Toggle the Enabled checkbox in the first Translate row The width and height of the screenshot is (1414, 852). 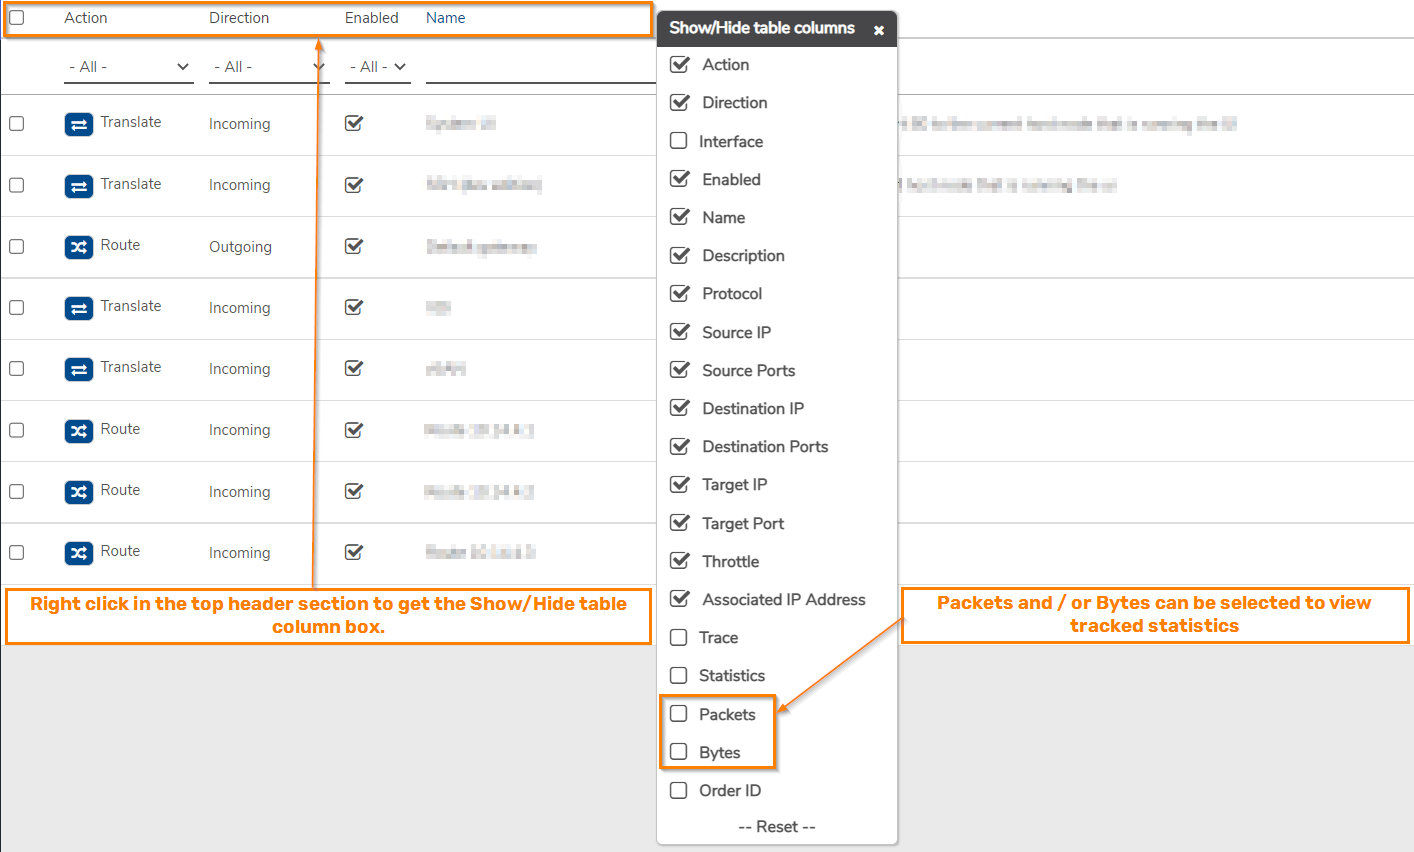pos(354,123)
